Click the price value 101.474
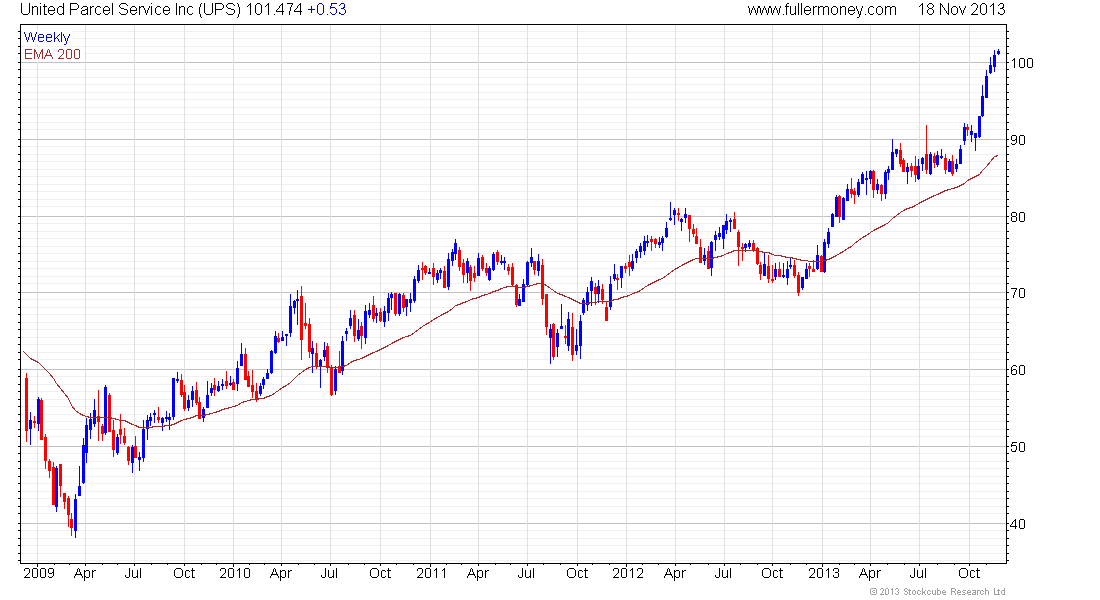 coord(274,10)
